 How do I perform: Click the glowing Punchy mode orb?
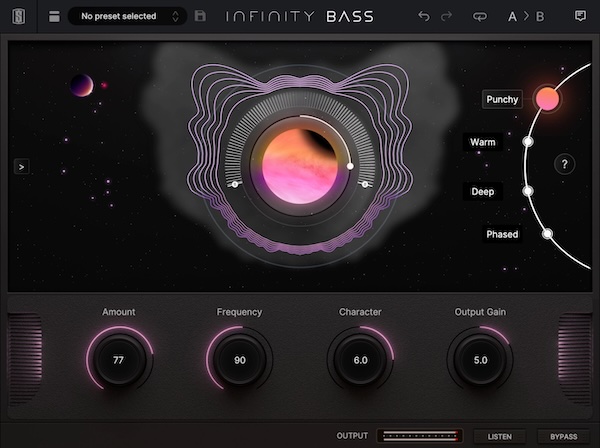tap(548, 99)
